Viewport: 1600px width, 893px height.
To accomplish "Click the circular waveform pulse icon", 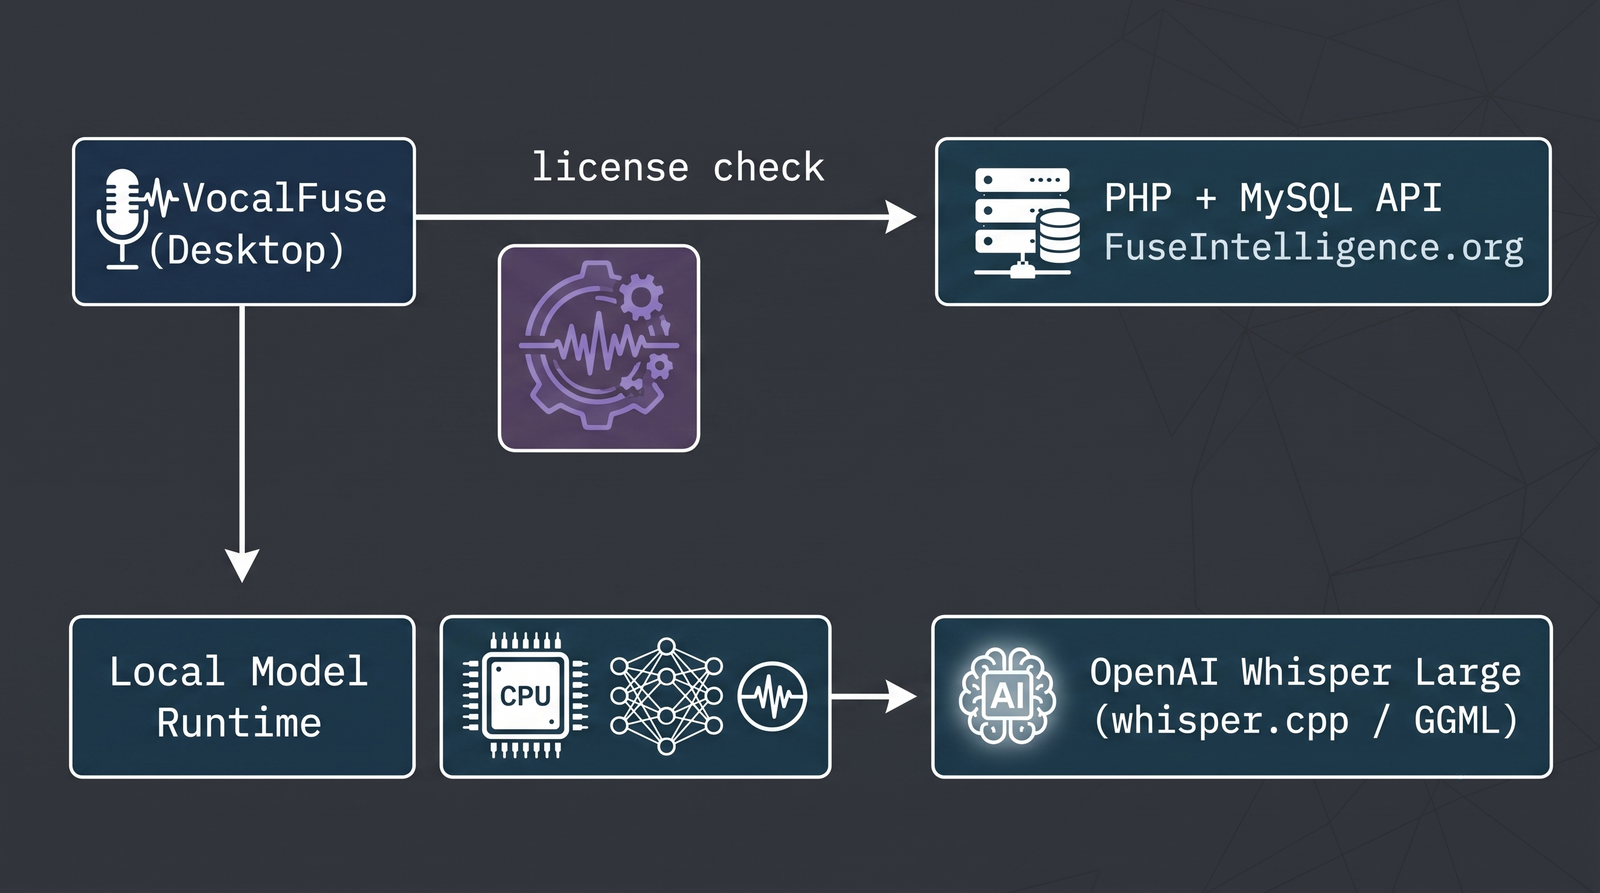I will 772,696.
